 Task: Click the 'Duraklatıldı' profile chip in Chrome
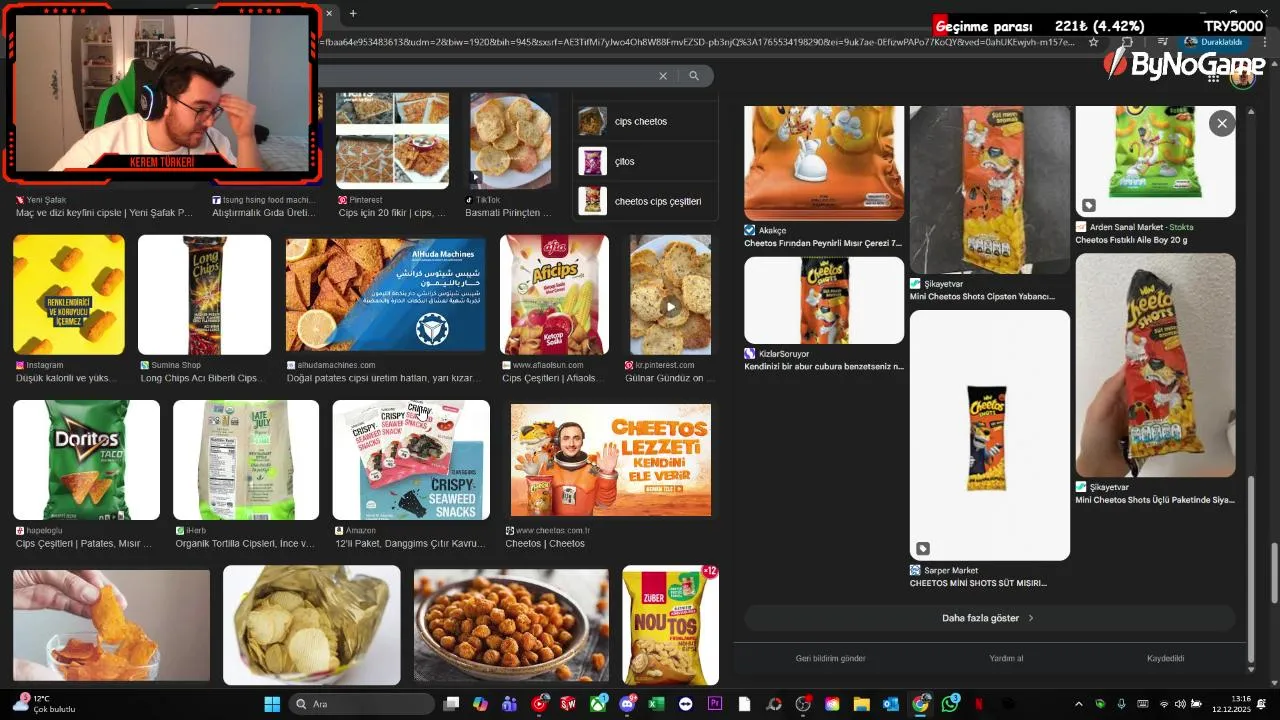pyautogui.click(x=1214, y=42)
